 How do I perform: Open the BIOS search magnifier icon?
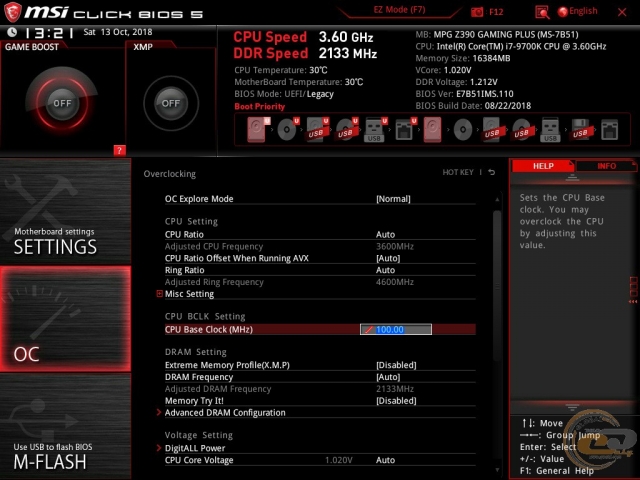(542, 12)
